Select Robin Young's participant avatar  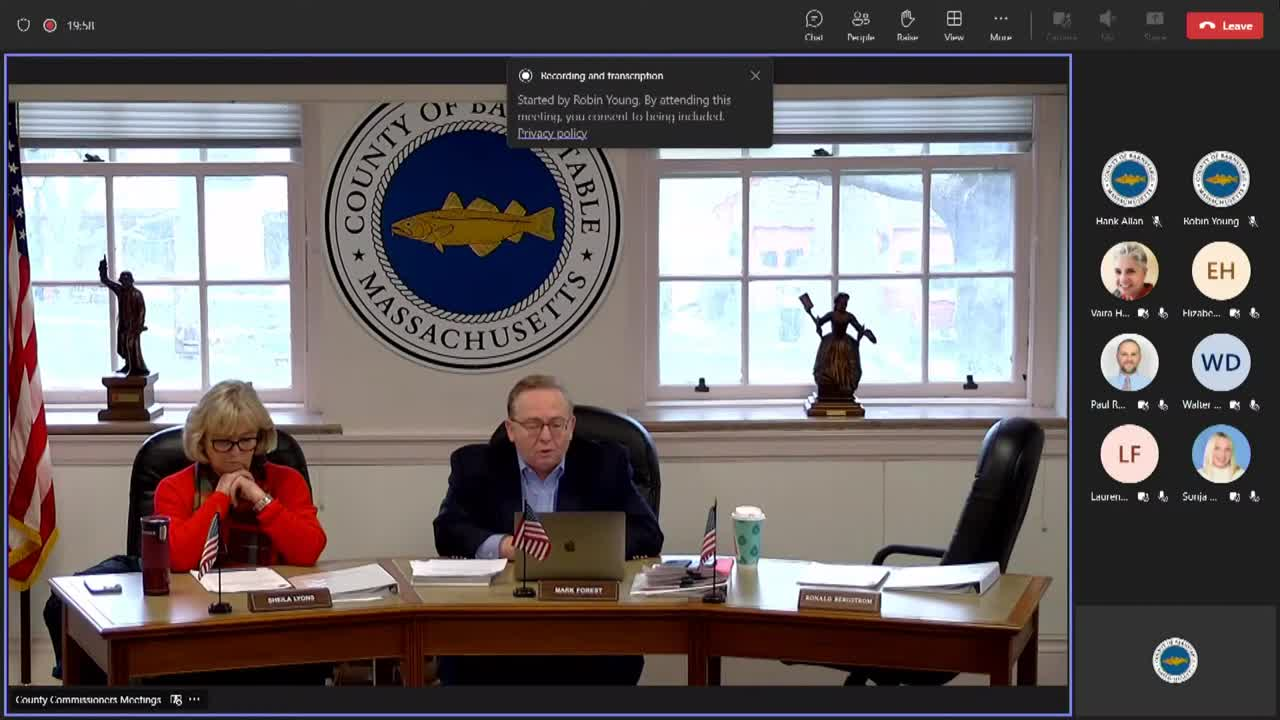1221,179
